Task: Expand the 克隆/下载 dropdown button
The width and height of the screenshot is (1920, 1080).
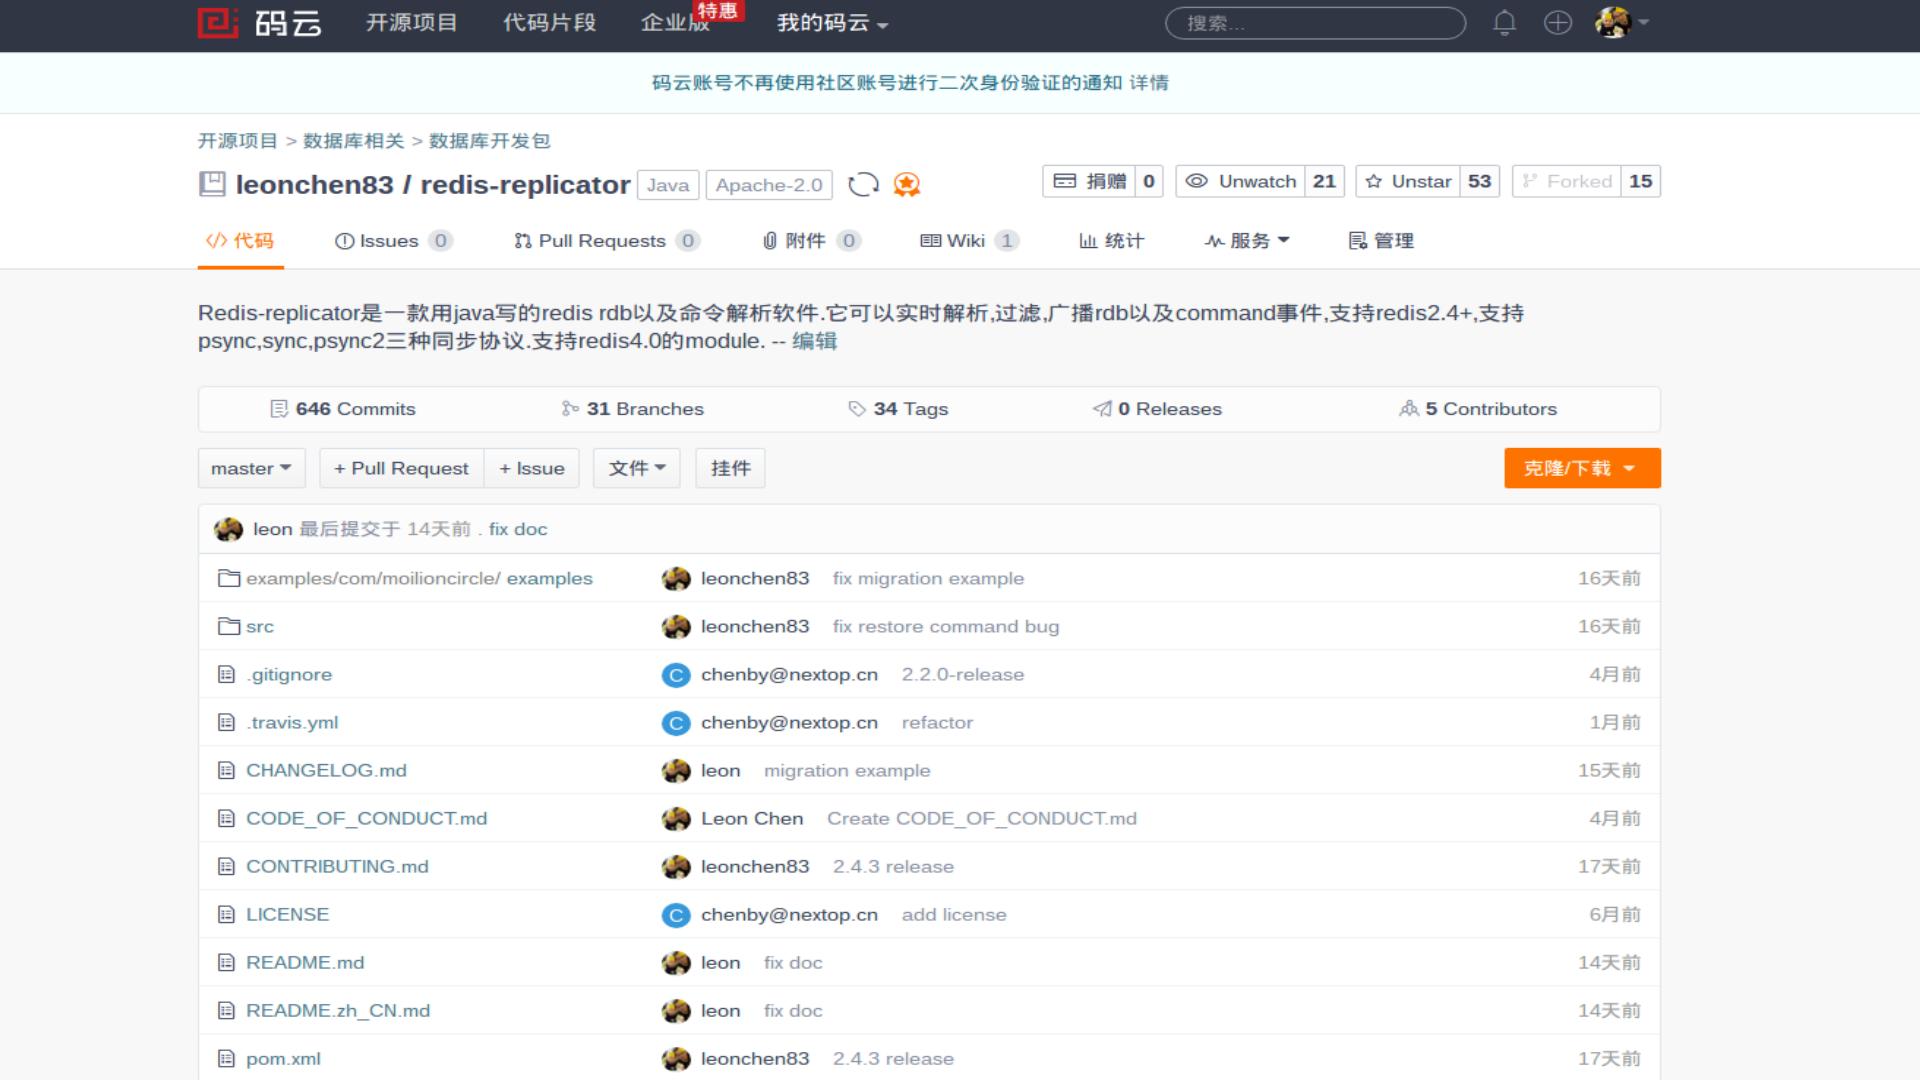Action: coord(1582,468)
